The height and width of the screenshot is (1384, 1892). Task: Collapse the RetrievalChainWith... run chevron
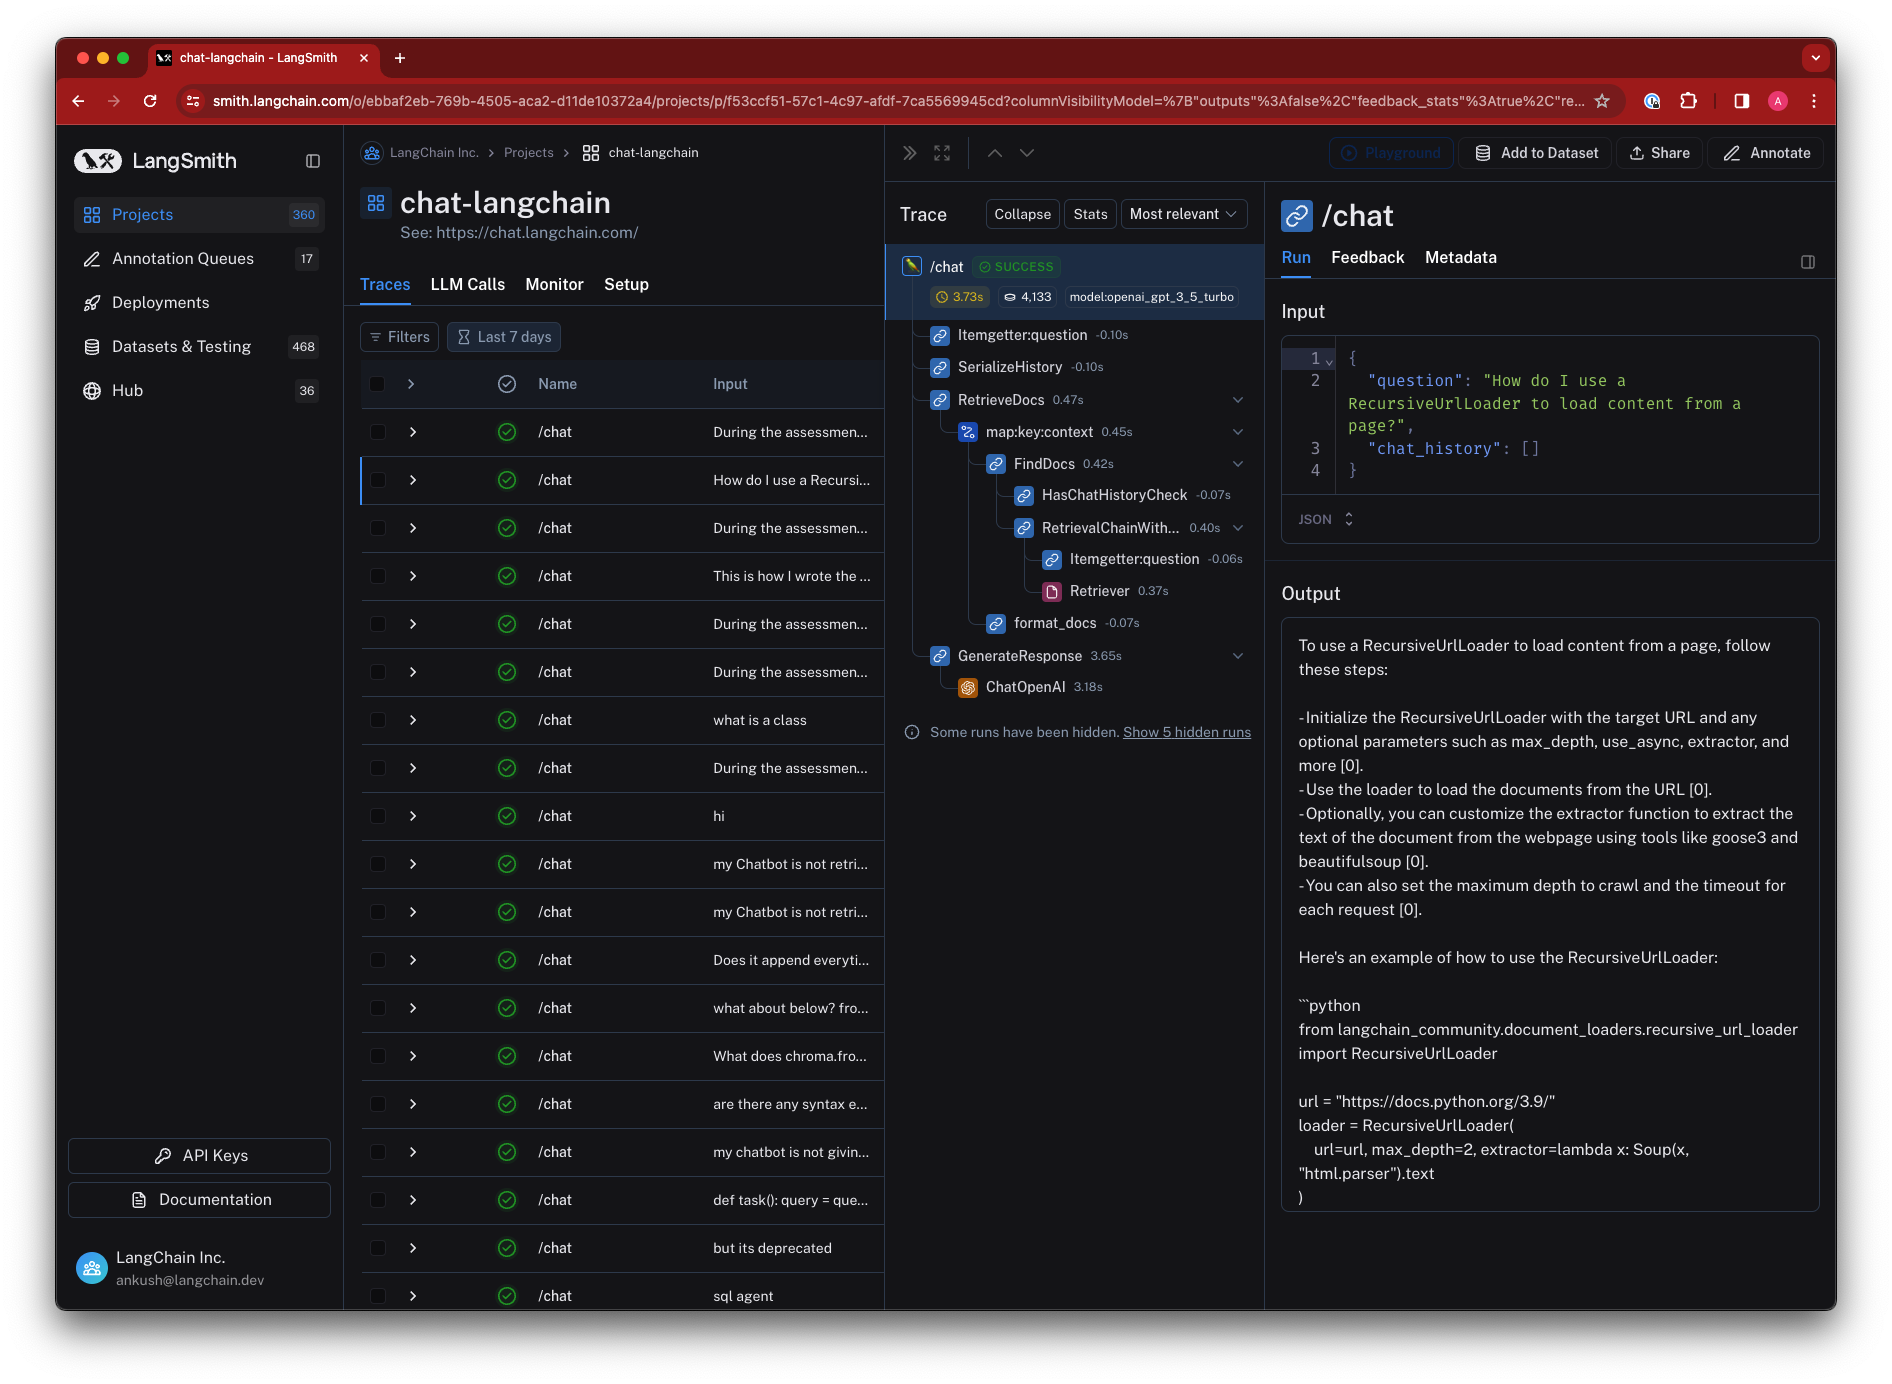(x=1238, y=528)
